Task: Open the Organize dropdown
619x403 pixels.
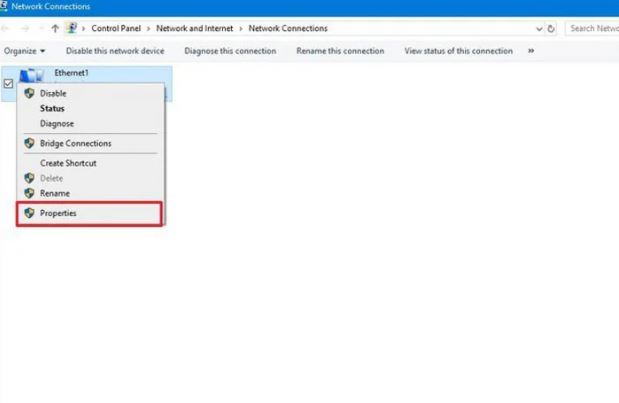Action: (24, 51)
